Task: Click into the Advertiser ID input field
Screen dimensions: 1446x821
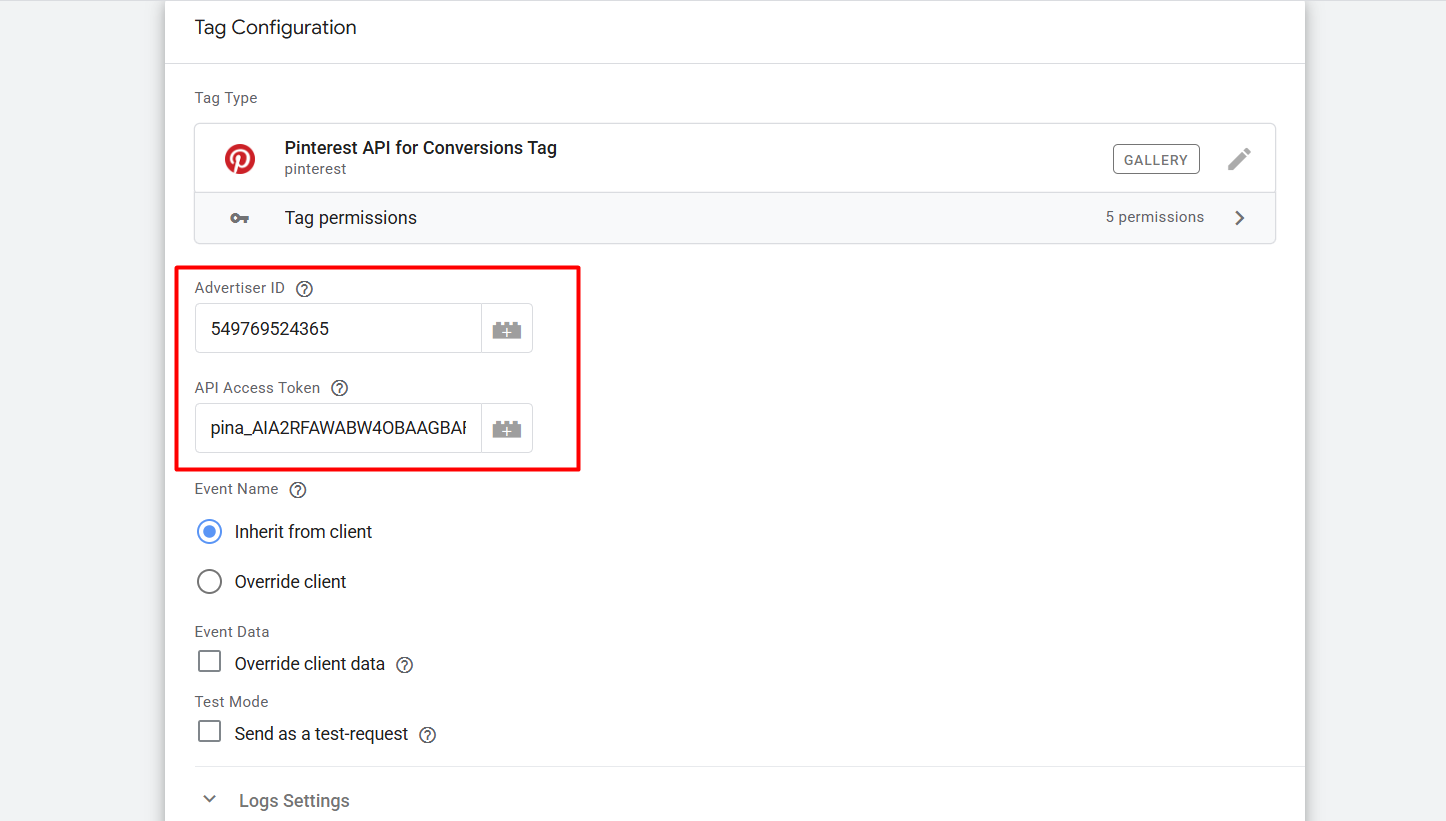Action: point(338,329)
